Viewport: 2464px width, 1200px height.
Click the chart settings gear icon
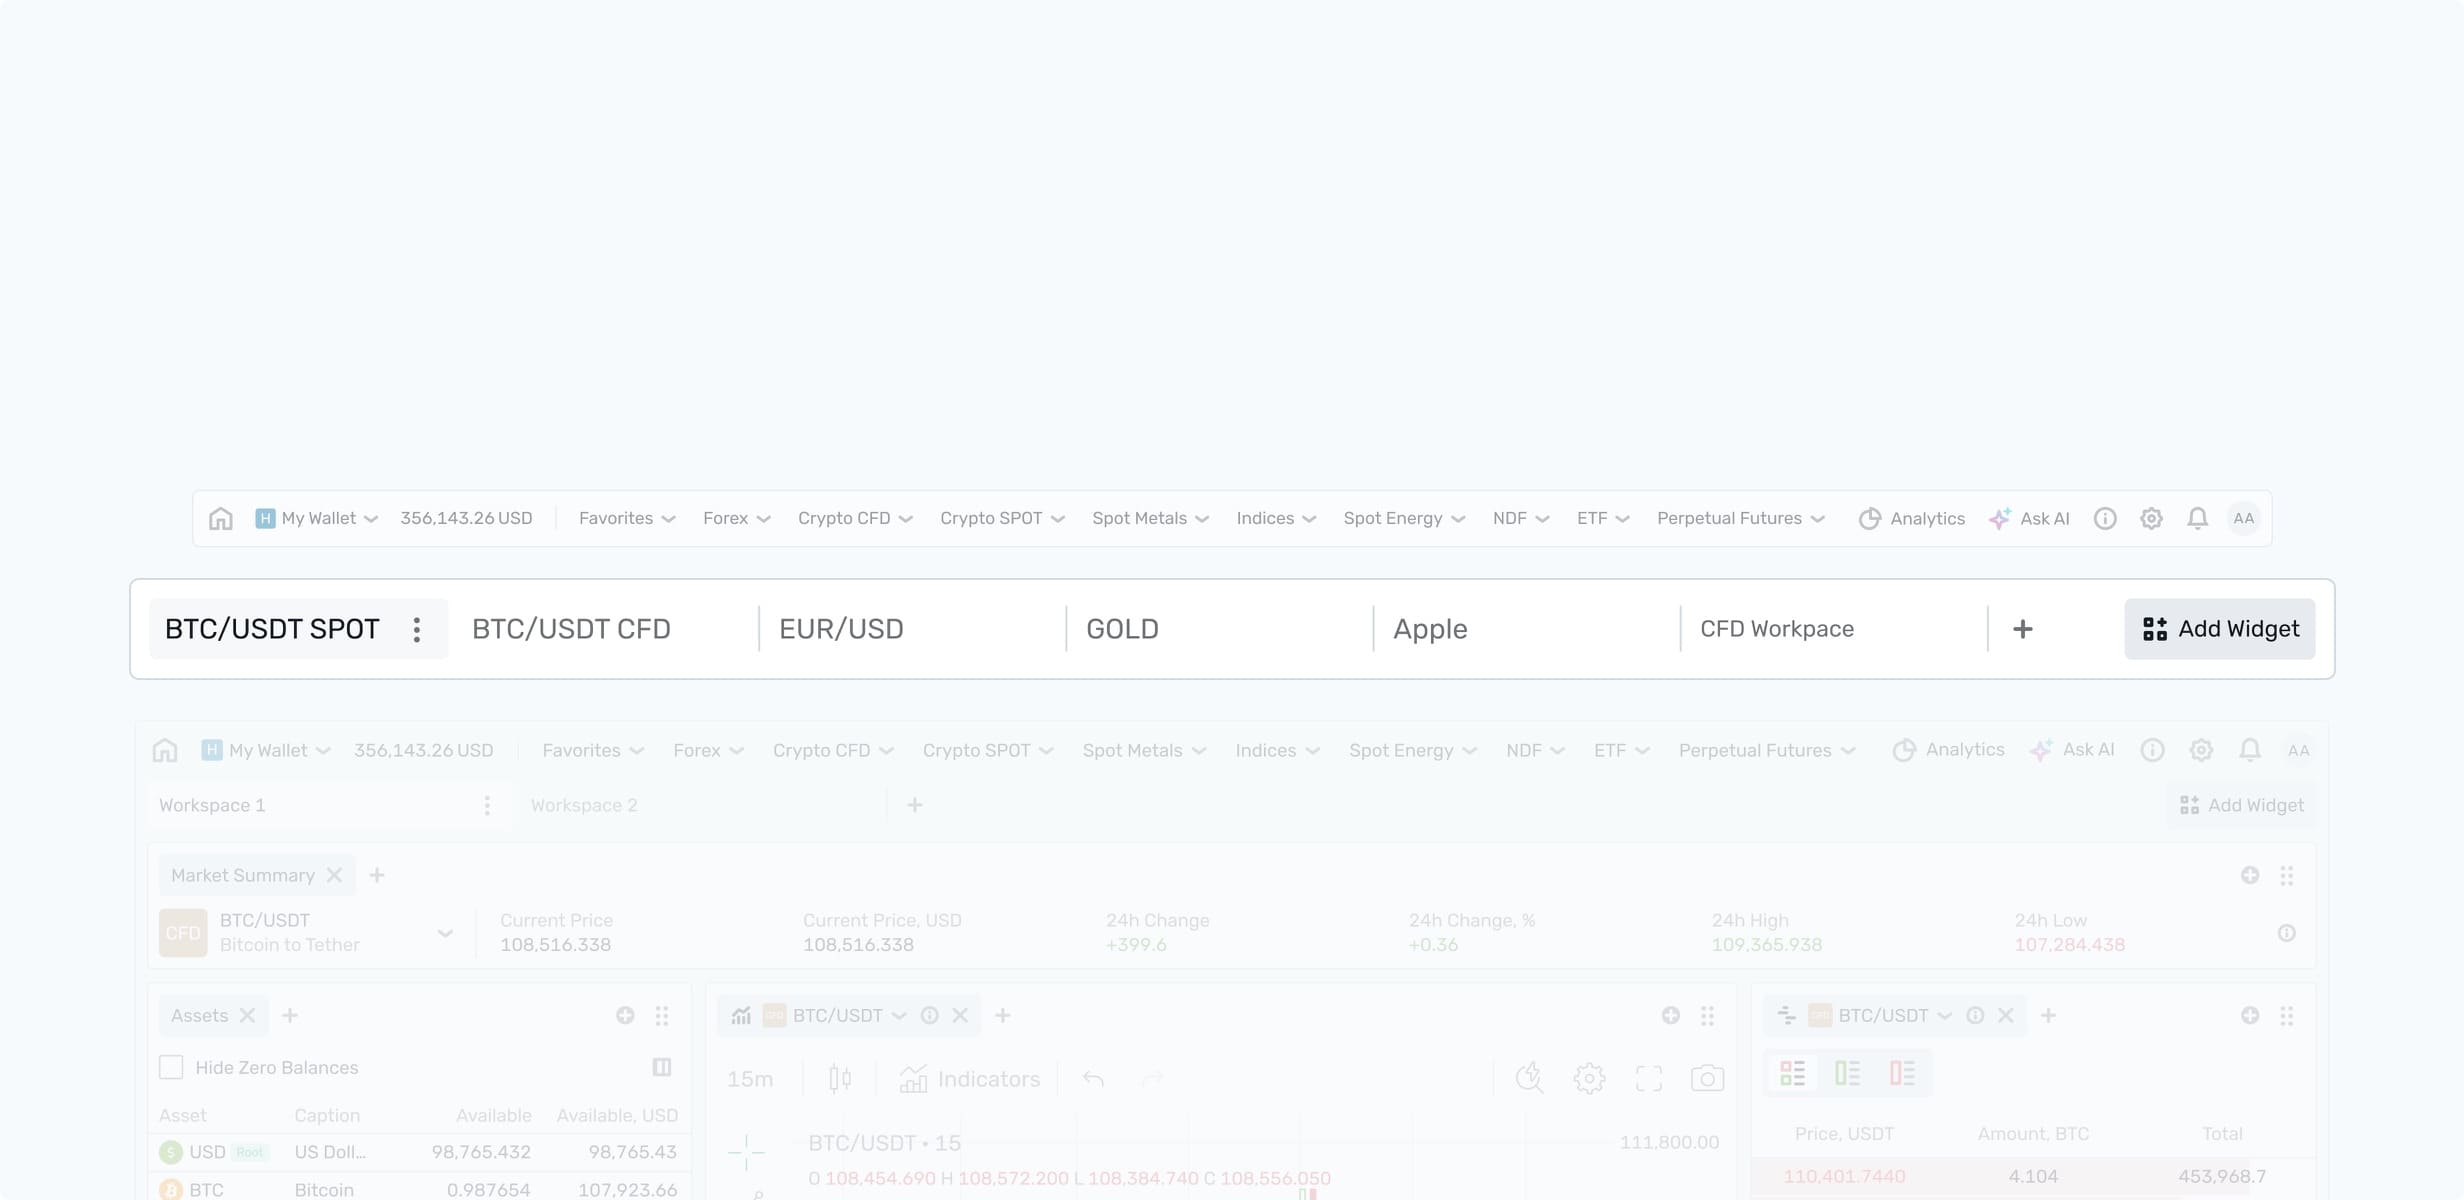click(x=1589, y=1078)
